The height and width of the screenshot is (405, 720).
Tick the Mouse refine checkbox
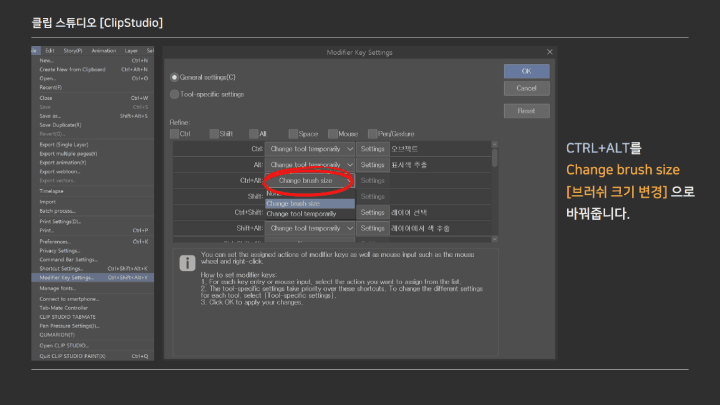pos(332,134)
